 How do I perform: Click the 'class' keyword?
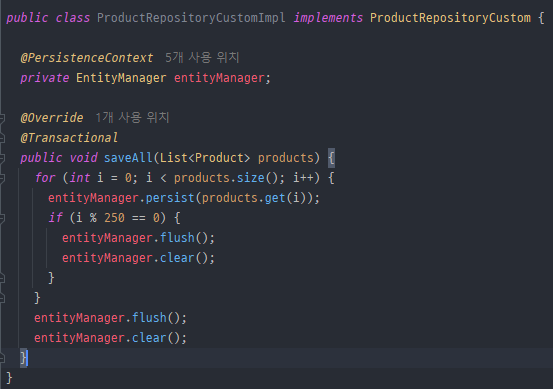click(73, 18)
